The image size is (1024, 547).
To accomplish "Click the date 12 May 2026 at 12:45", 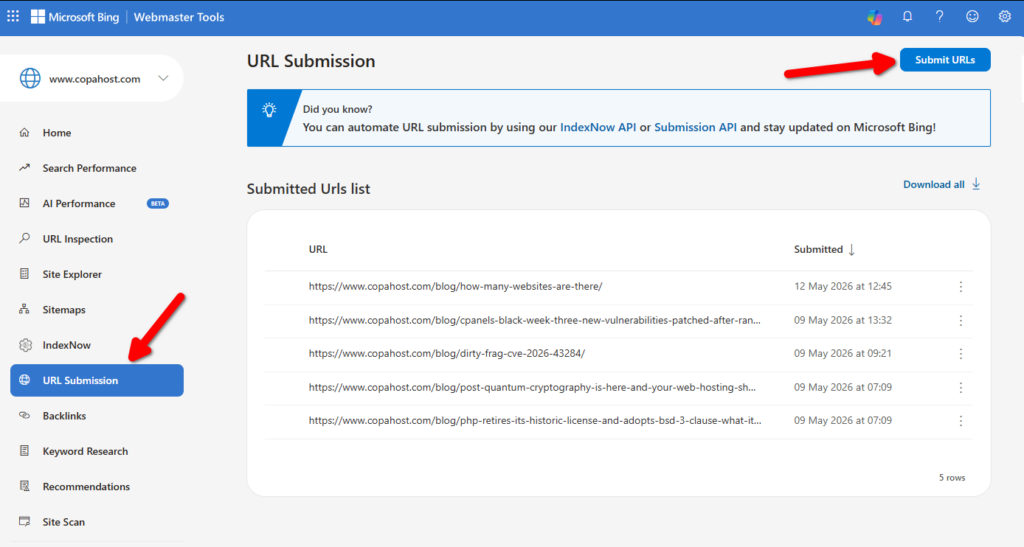I will (x=842, y=286).
